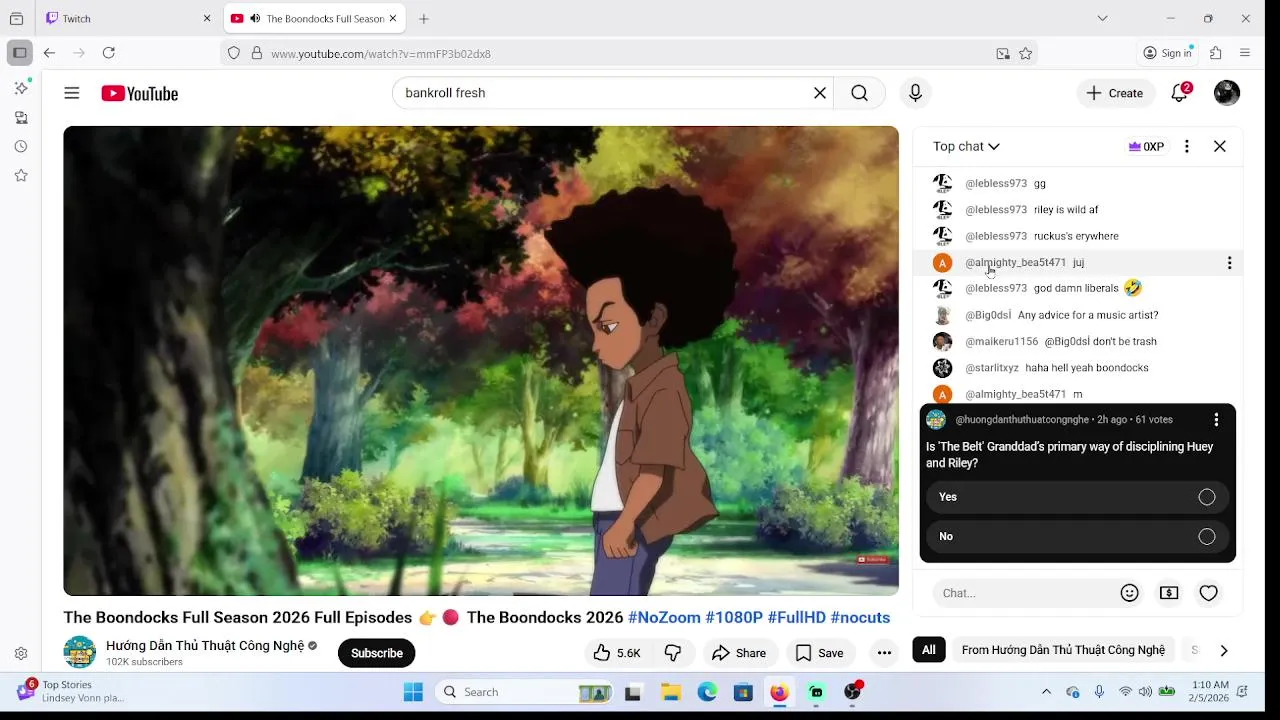Open the channel avatar thumbnail
The height and width of the screenshot is (720, 1280).
click(x=80, y=652)
